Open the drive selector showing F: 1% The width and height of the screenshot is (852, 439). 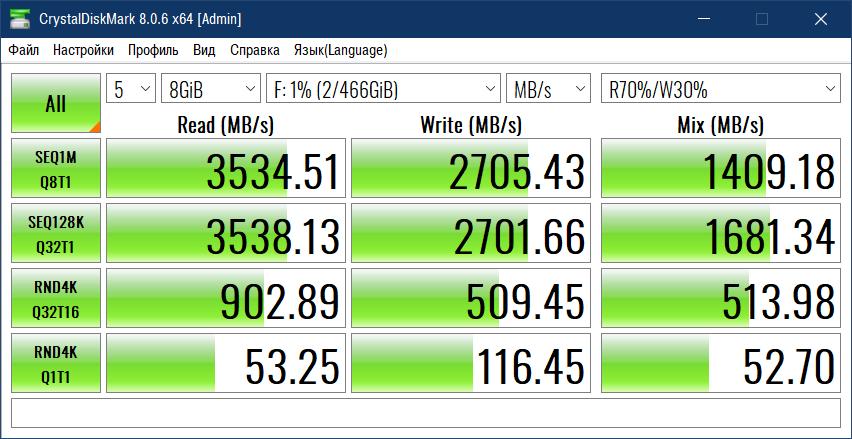383,89
